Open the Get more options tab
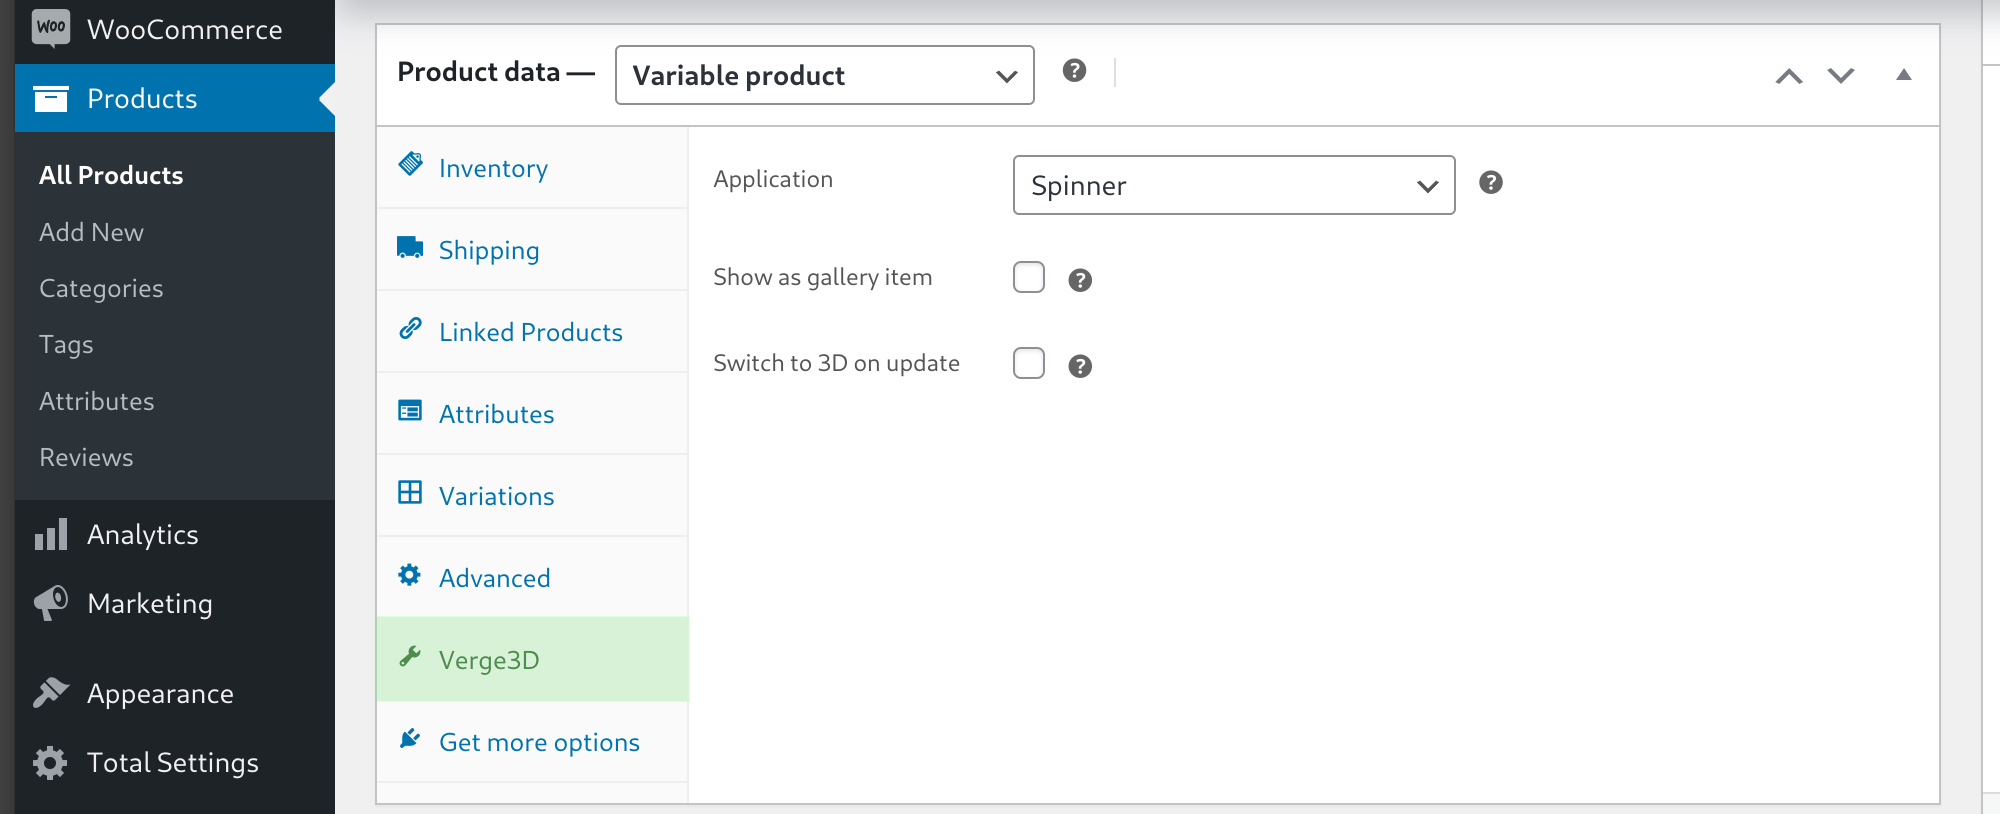Image resolution: width=2000 pixels, height=814 pixels. pos(532,742)
